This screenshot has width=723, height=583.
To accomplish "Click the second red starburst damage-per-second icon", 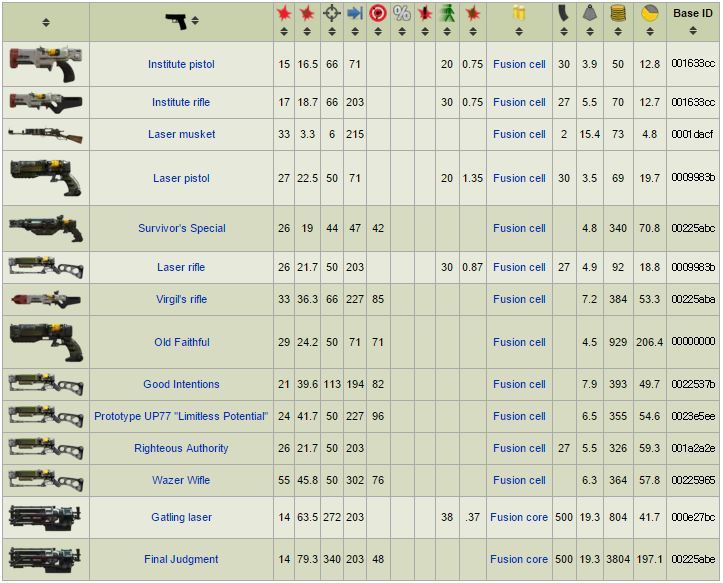I will tap(307, 13).
